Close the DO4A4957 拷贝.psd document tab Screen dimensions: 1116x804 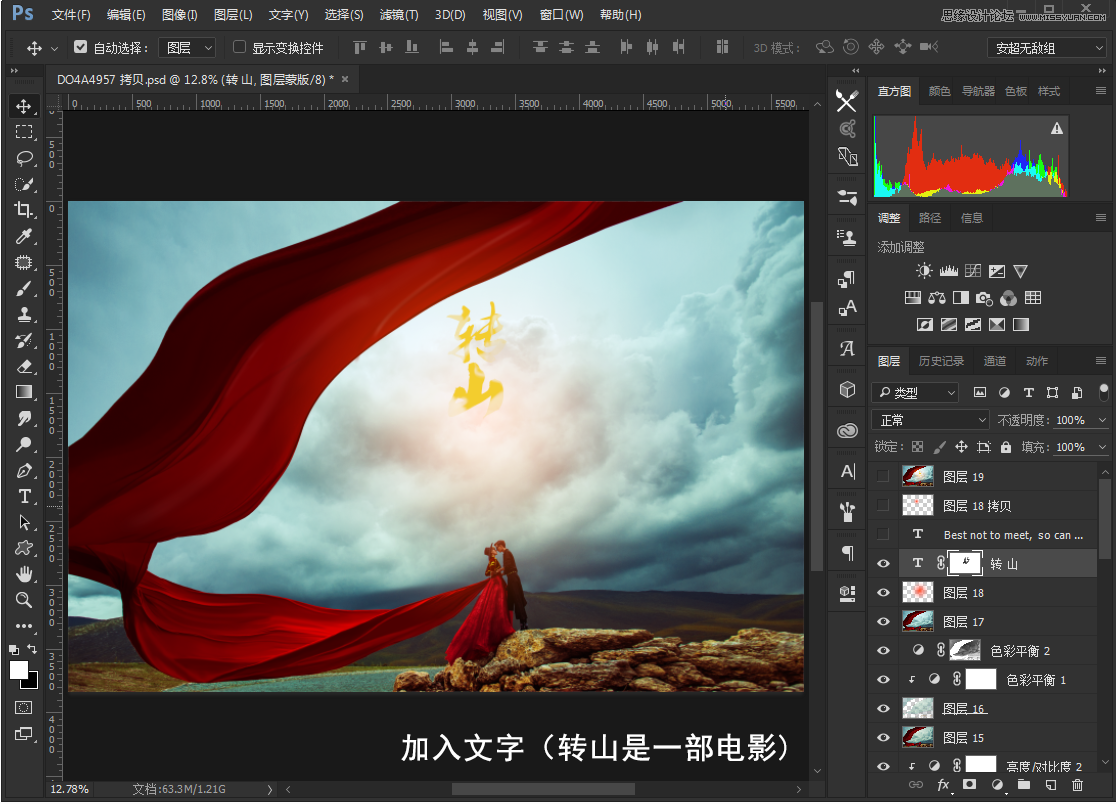pyautogui.click(x=344, y=79)
